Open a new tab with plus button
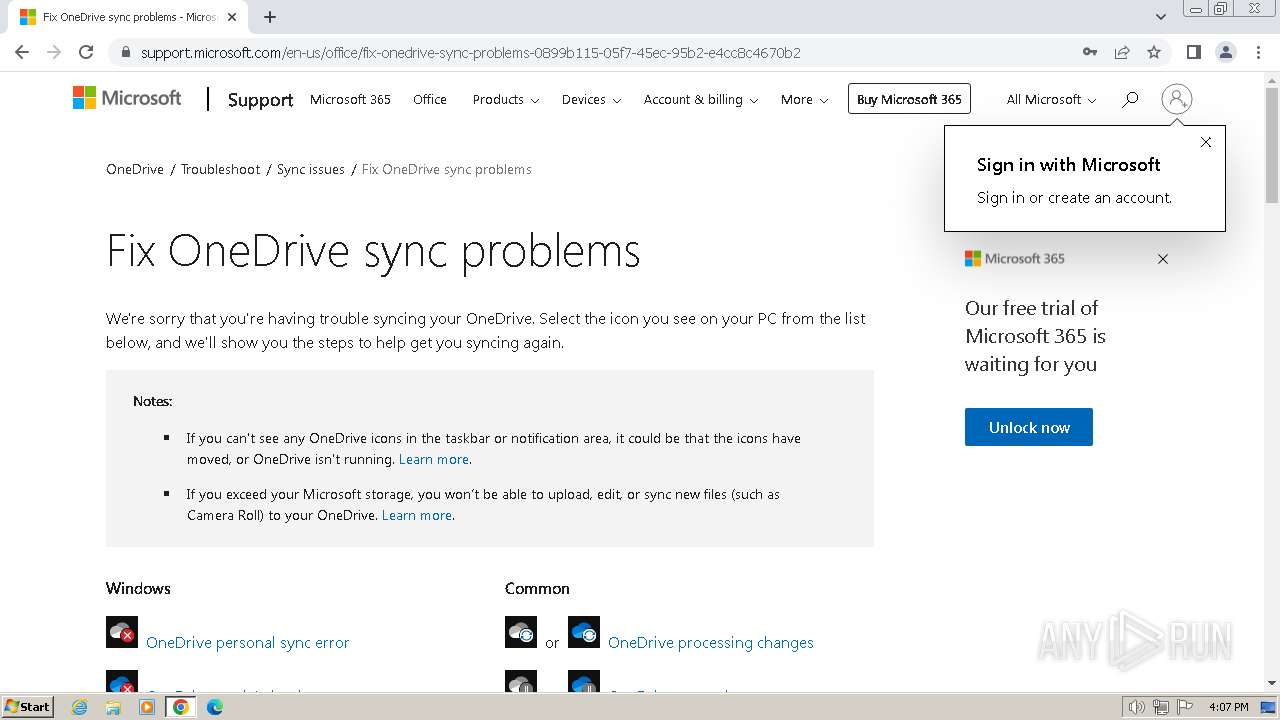 coord(270,17)
